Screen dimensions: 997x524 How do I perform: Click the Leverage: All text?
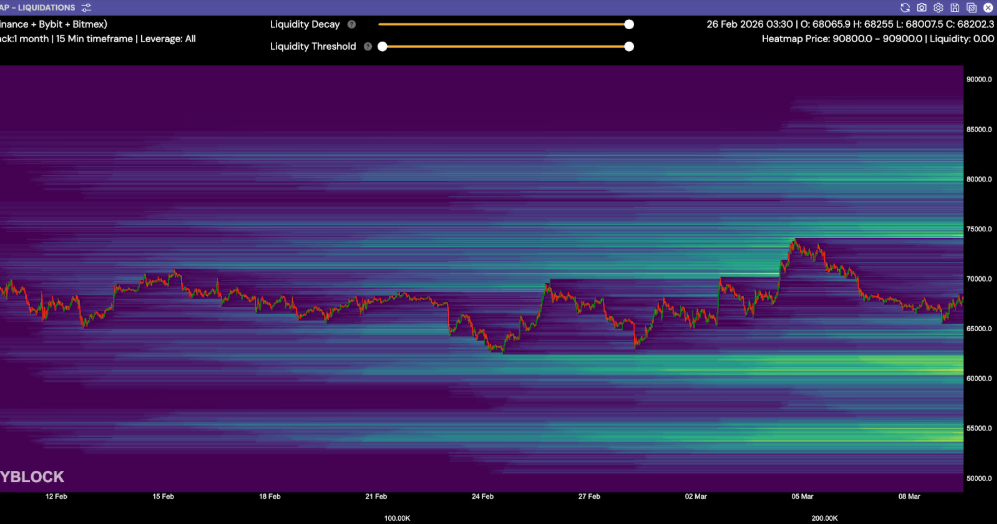pos(167,39)
